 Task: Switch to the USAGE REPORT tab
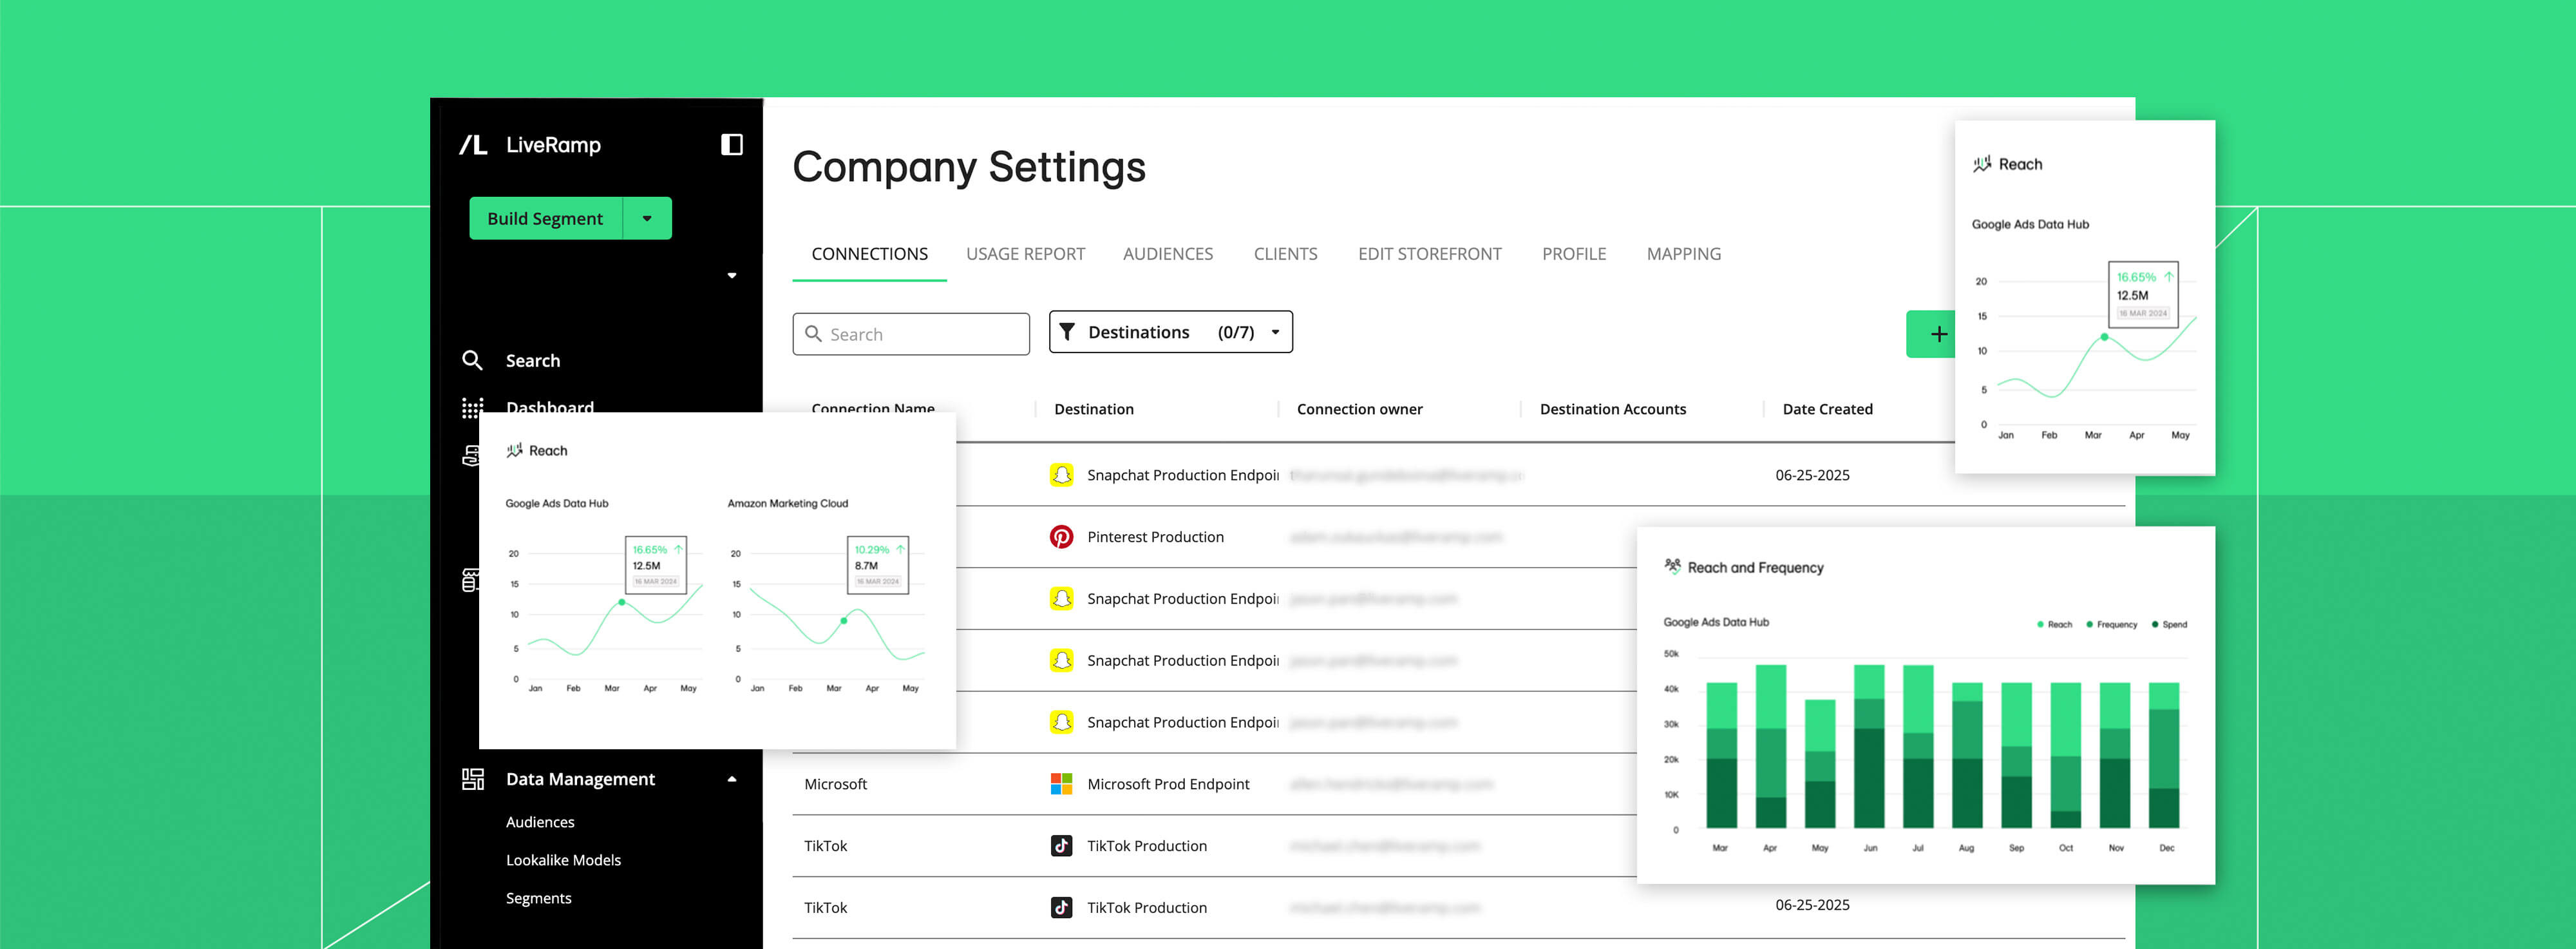[x=1025, y=254]
